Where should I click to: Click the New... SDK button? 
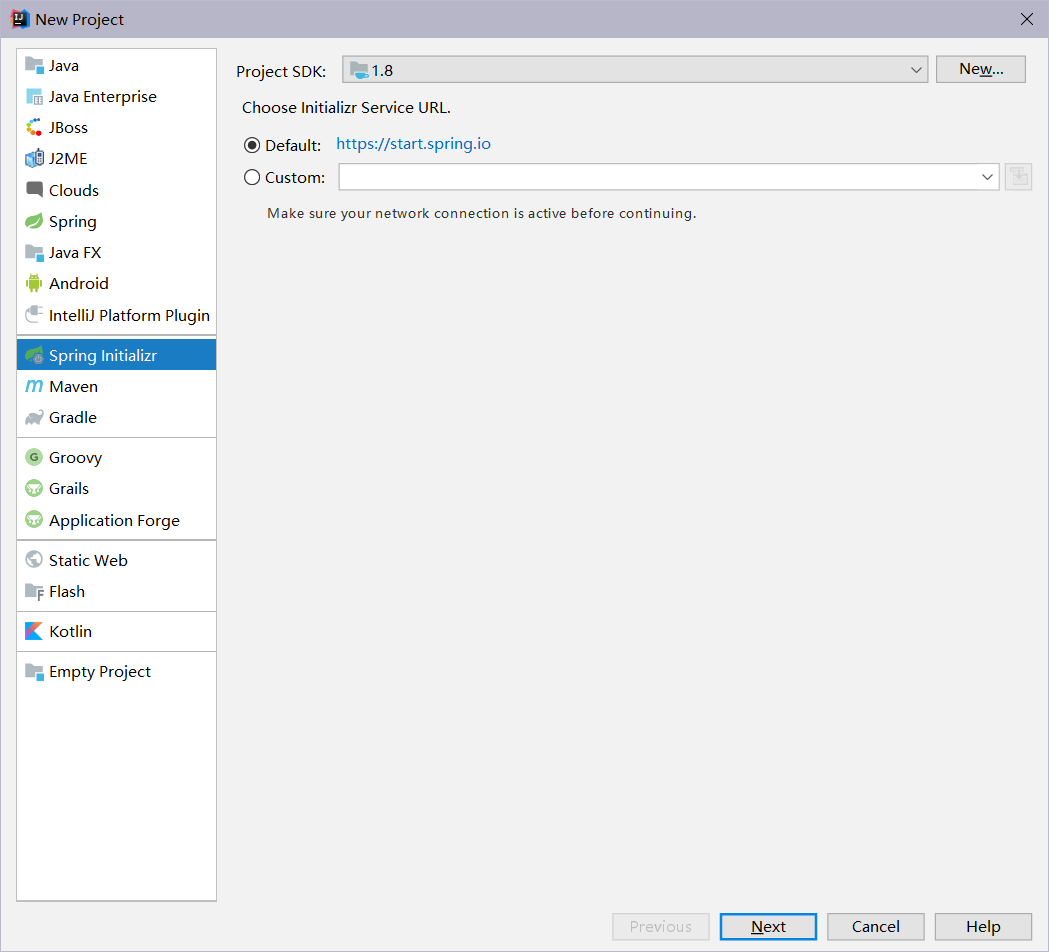coord(981,69)
